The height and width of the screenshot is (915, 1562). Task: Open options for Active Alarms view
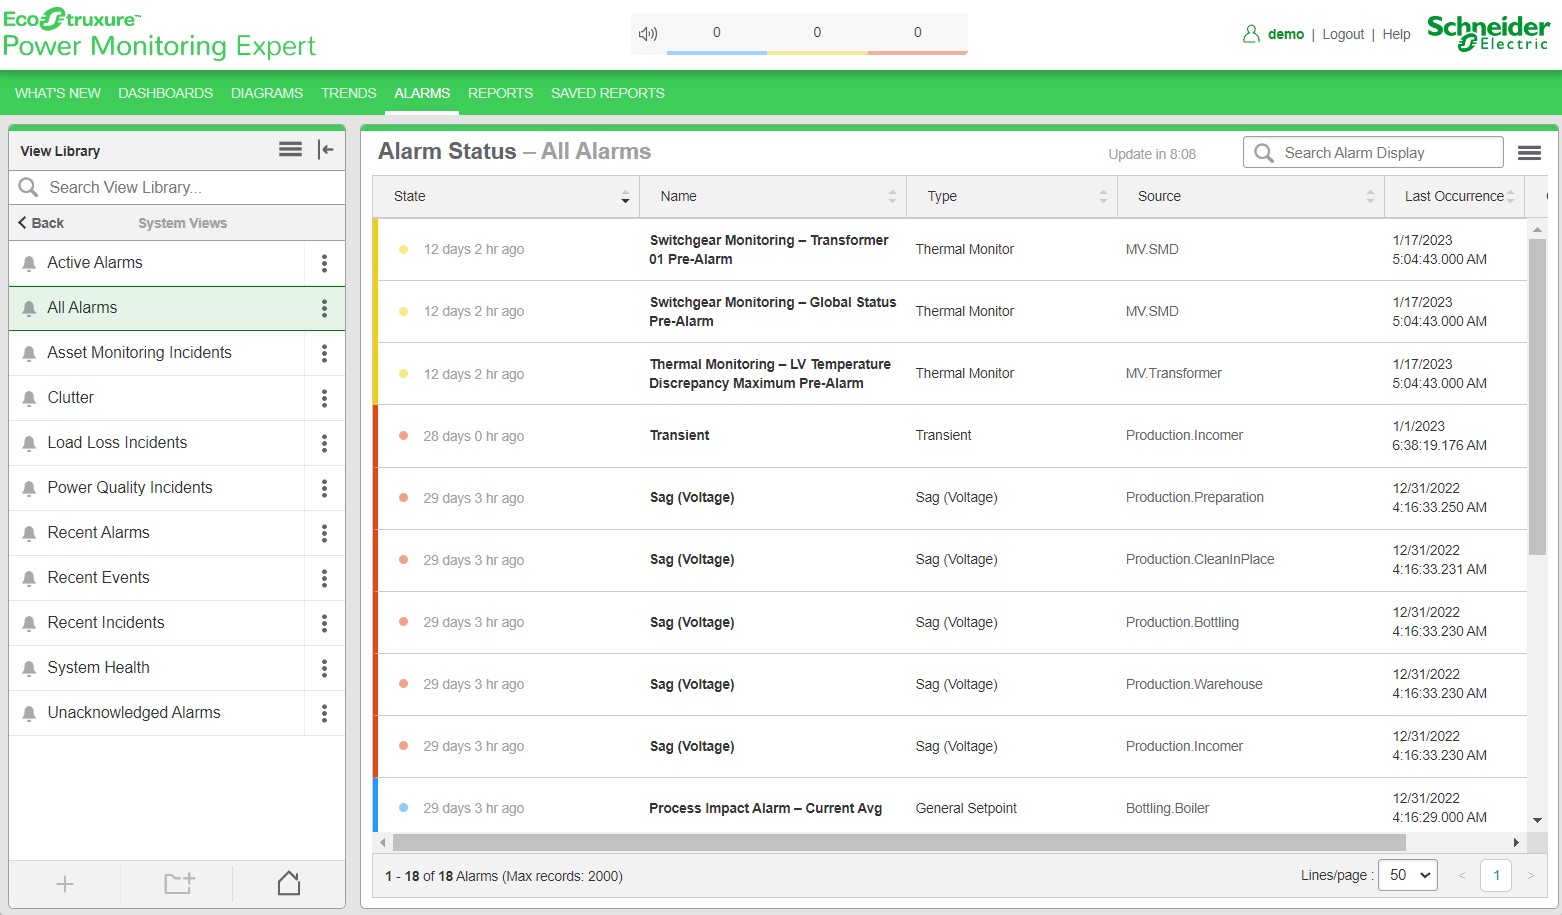click(x=324, y=263)
